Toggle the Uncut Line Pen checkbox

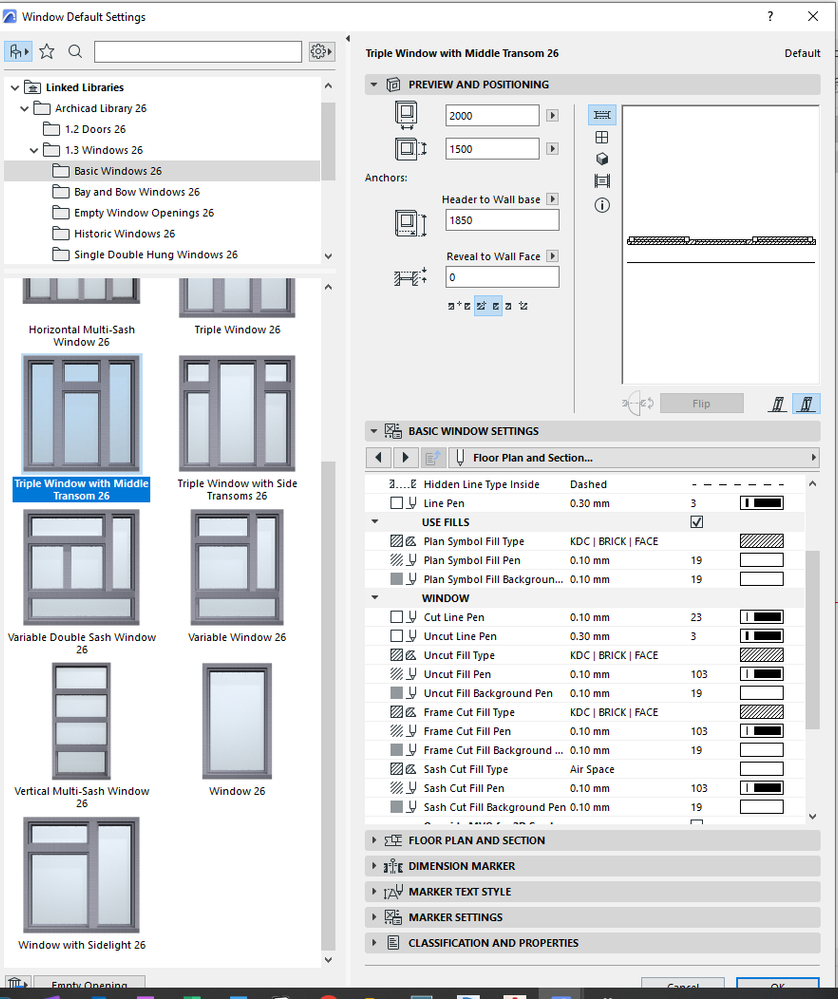pyautogui.click(x=396, y=636)
